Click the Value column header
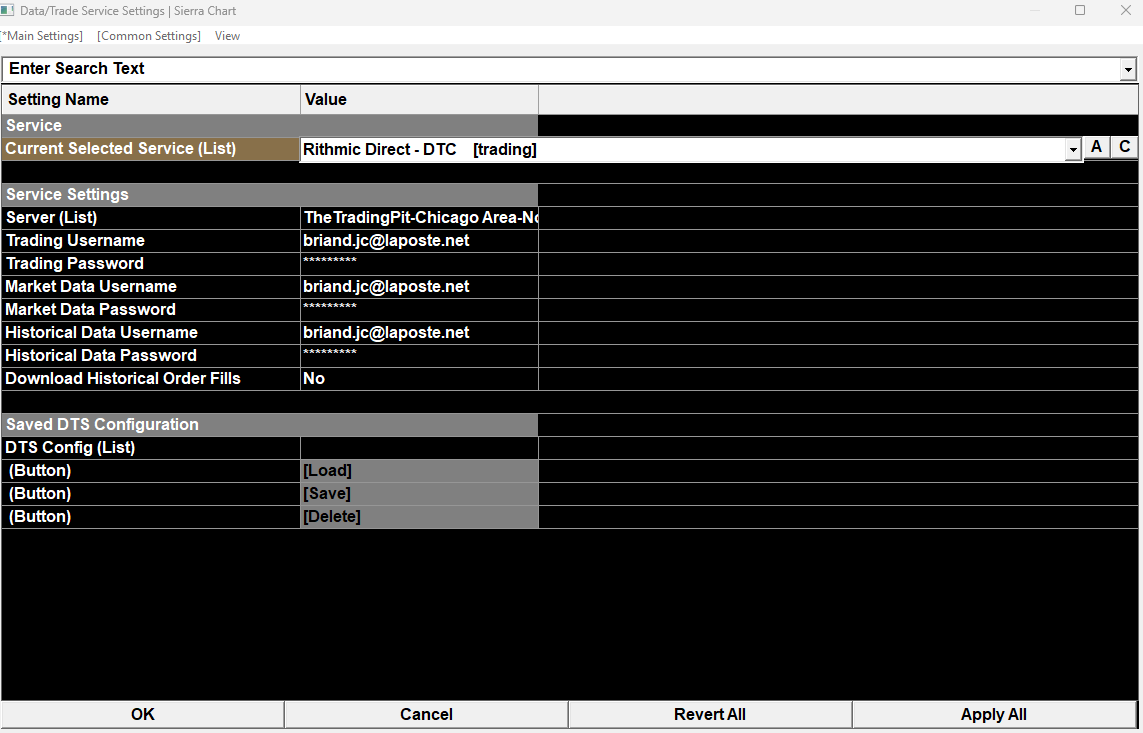Screen dimensions: 1143x733 coord(419,100)
